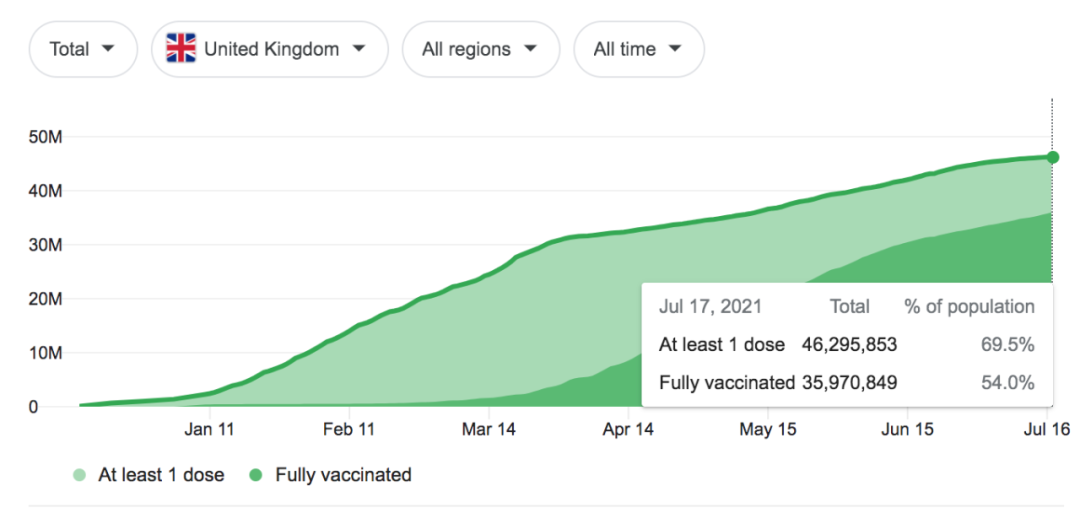Click the Fully vaccinated legend dot
The width and height of the screenshot is (1080, 508).
(256, 475)
